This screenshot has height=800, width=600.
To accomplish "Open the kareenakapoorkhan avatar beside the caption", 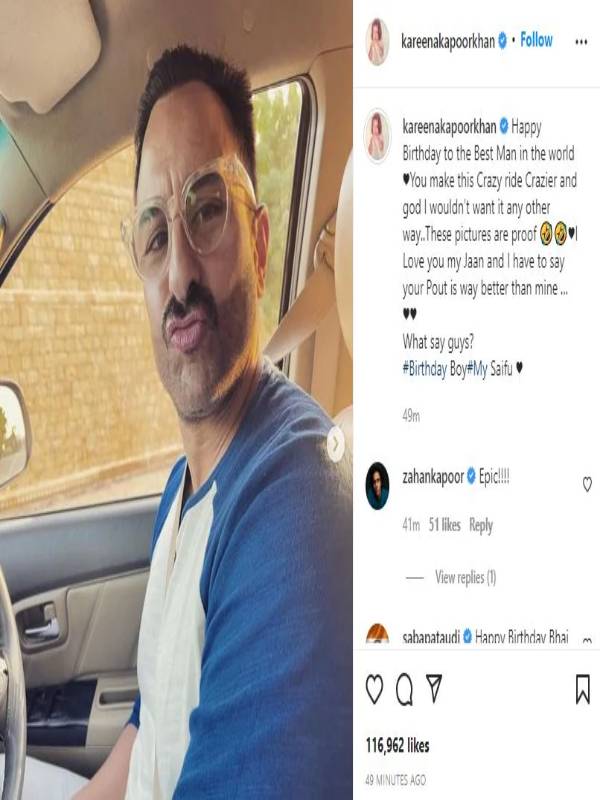I will point(377,136).
